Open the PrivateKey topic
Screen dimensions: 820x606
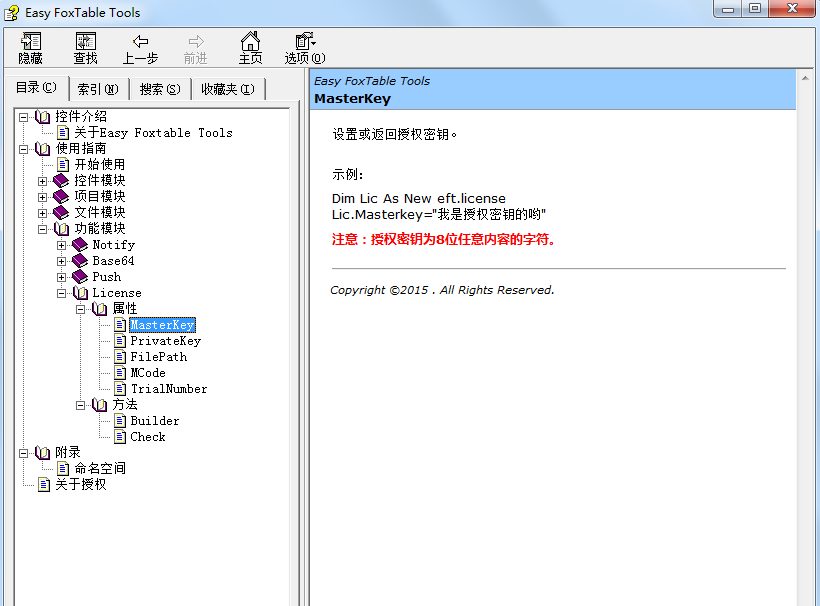pyautogui.click(x=165, y=341)
